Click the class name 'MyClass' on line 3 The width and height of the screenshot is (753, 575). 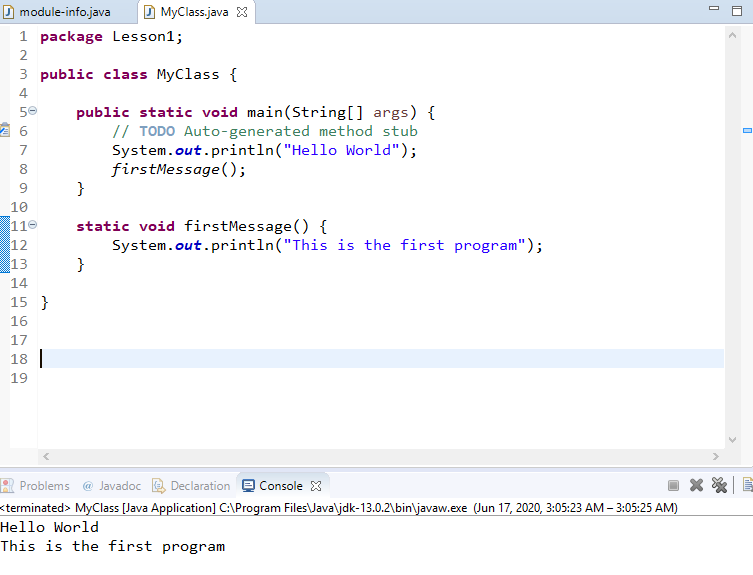coord(188,74)
